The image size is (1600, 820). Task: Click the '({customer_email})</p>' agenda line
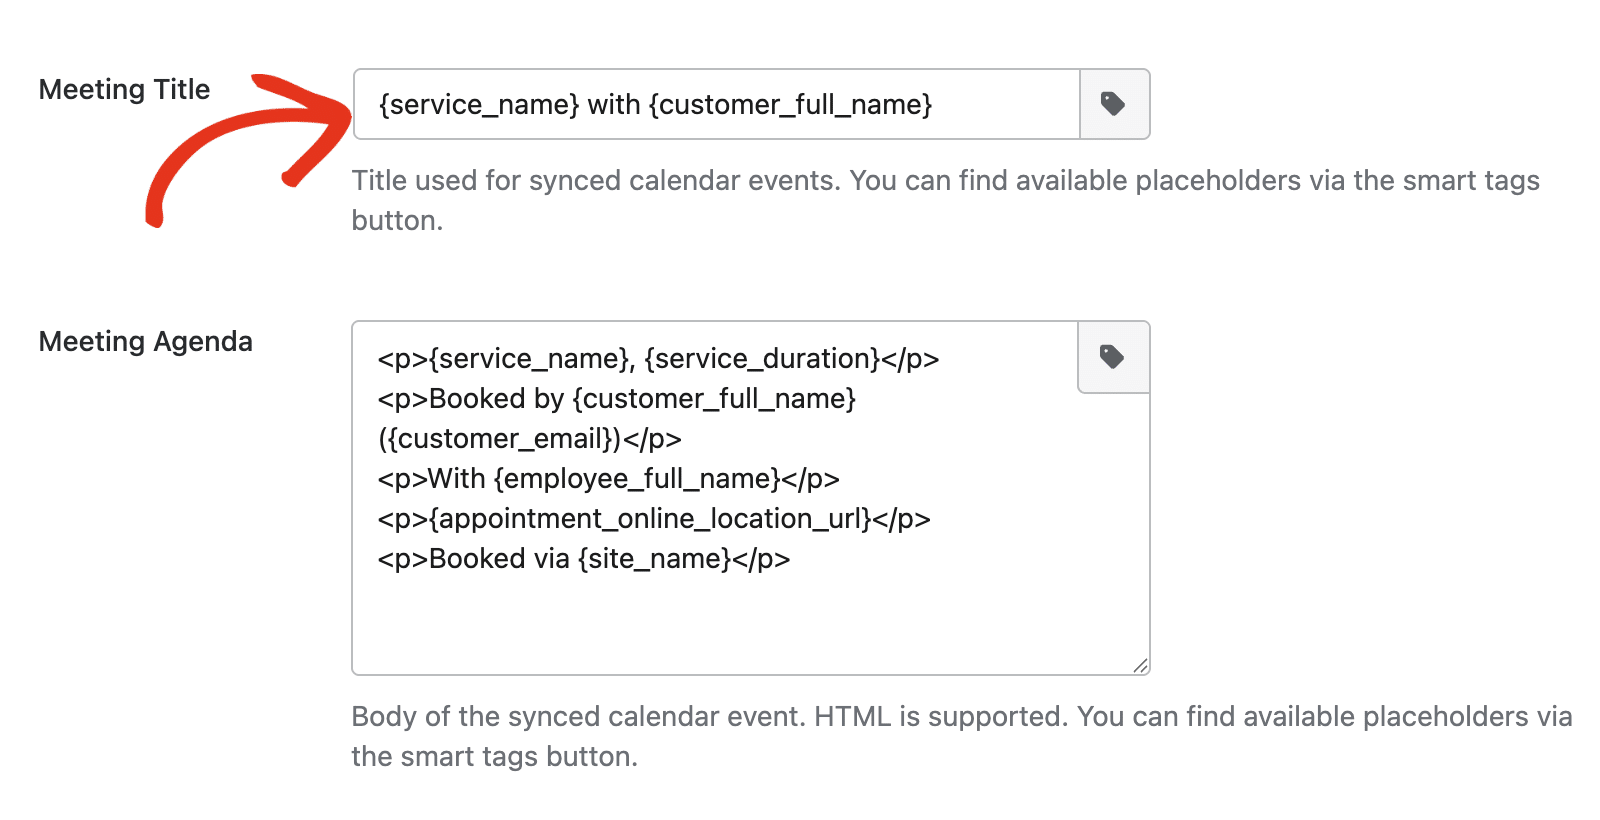(x=529, y=439)
